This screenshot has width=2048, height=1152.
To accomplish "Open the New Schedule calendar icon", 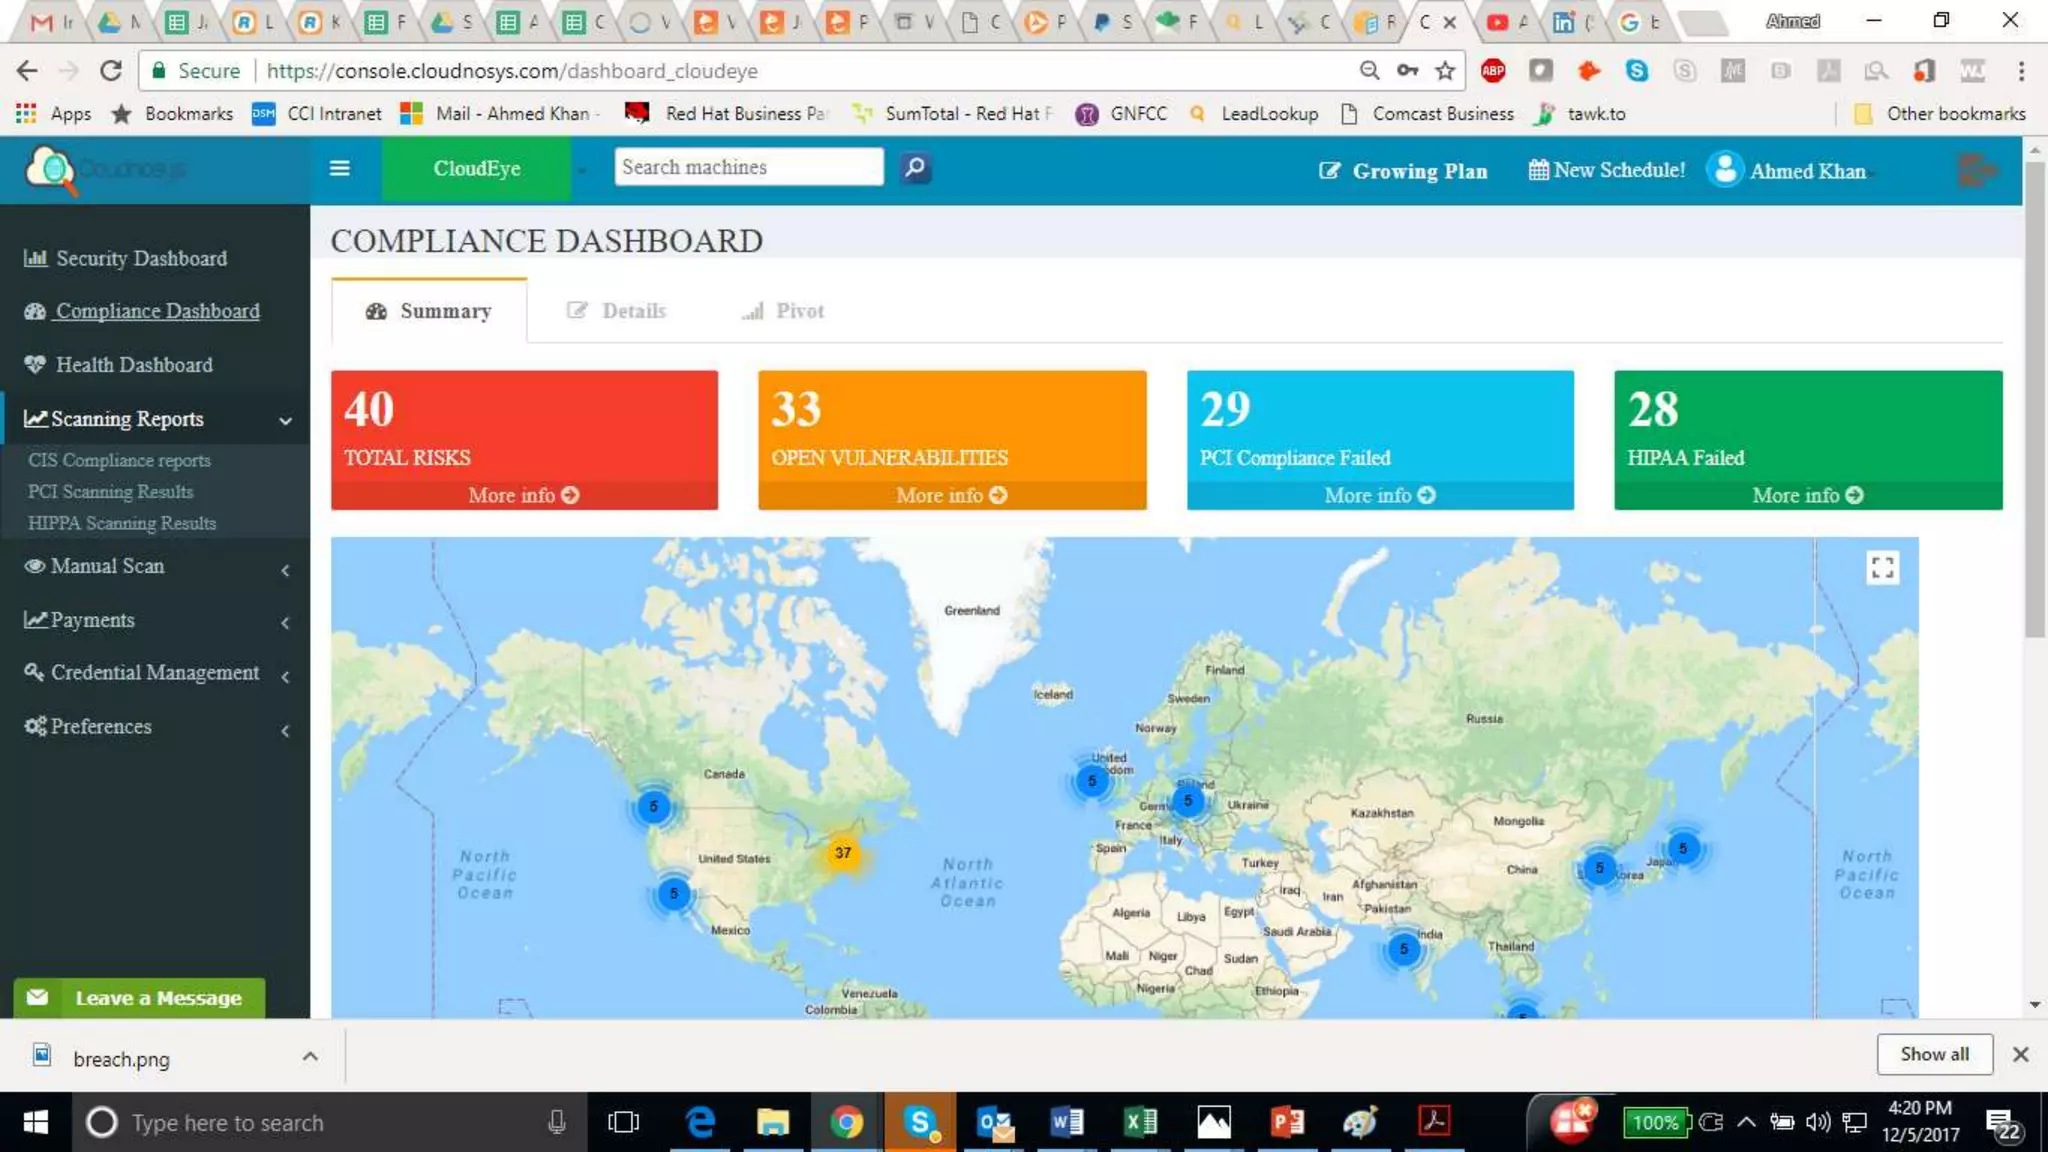I will click(1538, 170).
